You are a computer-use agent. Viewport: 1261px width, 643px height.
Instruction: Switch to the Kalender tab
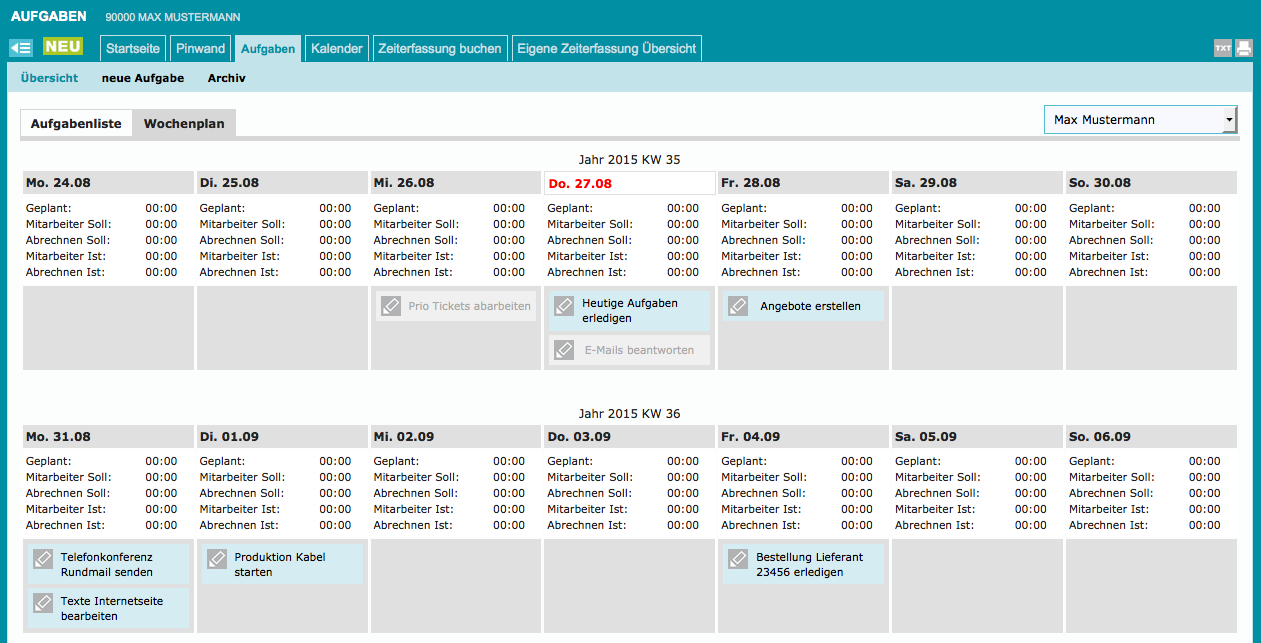point(336,48)
